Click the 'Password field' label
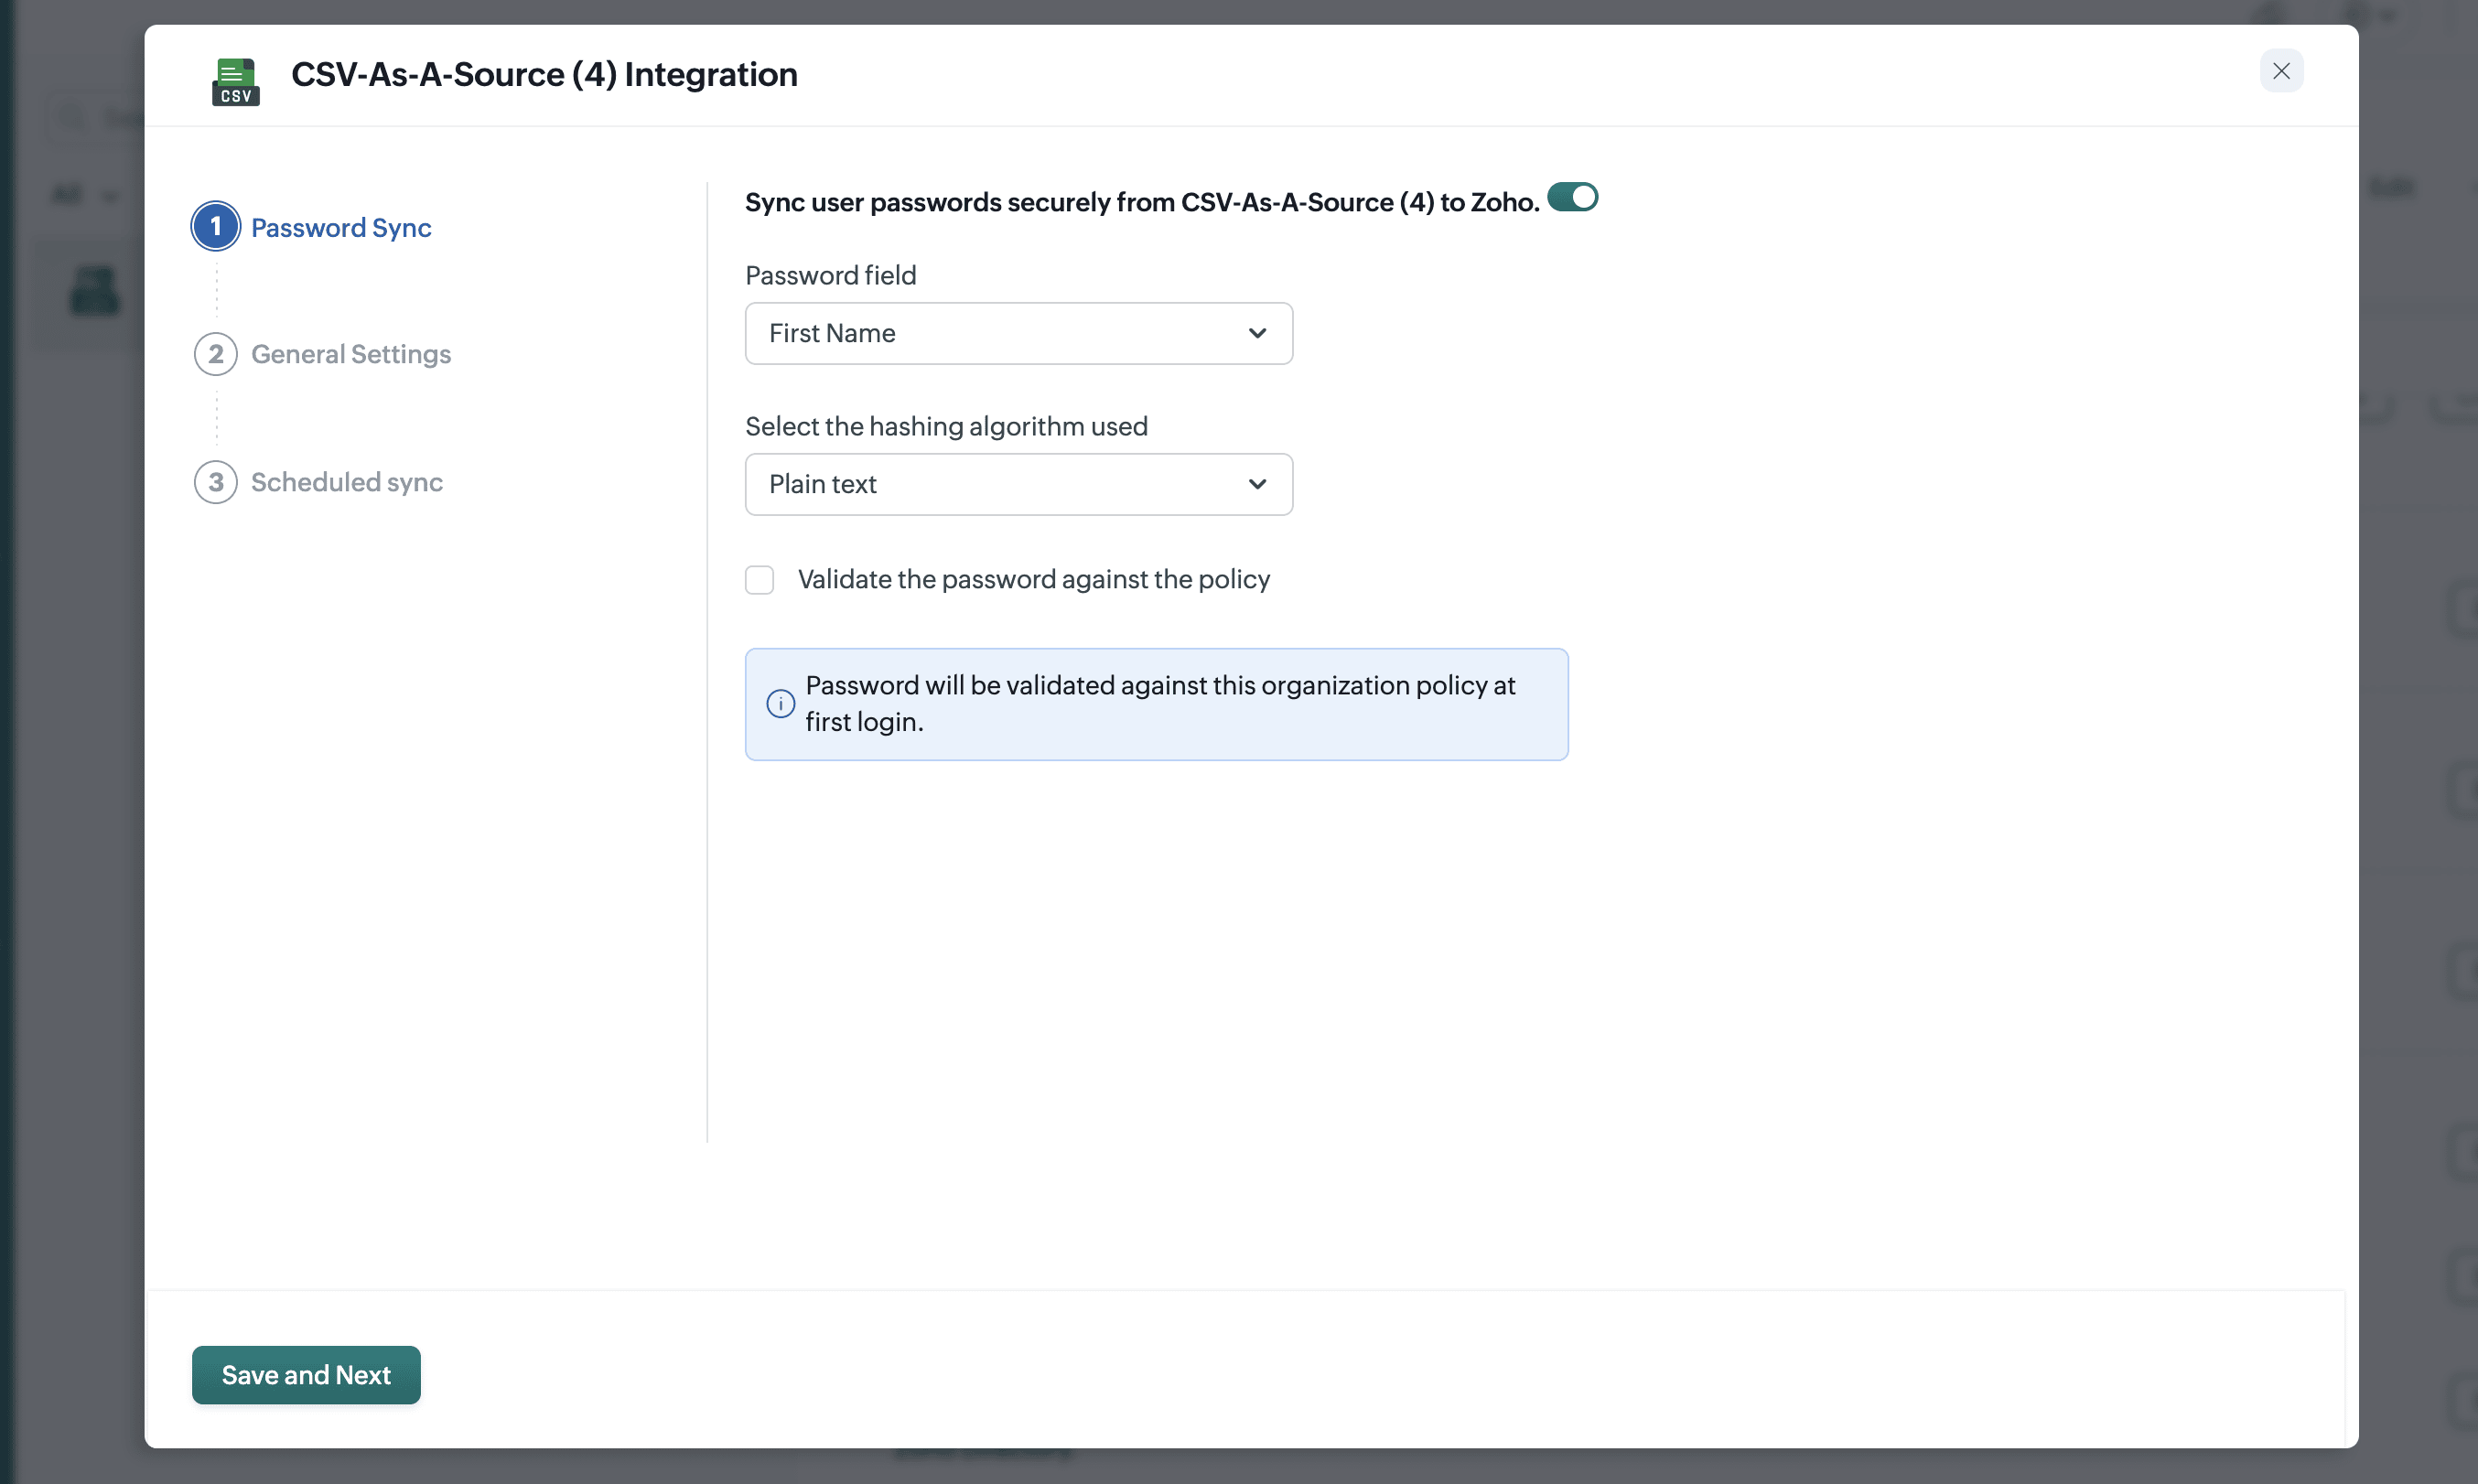The width and height of the screenshot is (2478, 1484). [830, 275]
